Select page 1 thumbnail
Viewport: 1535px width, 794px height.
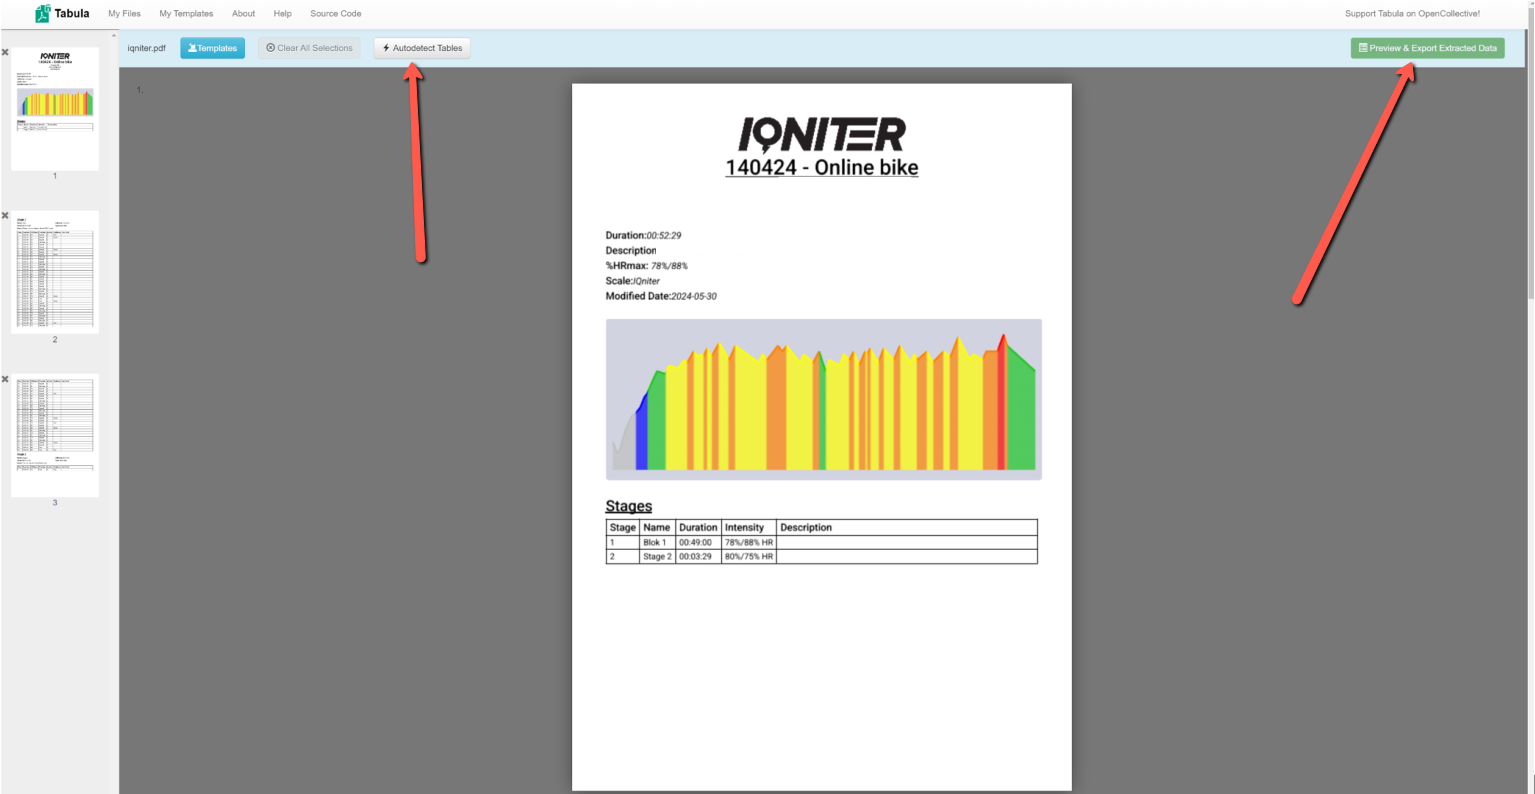(55, 109)
